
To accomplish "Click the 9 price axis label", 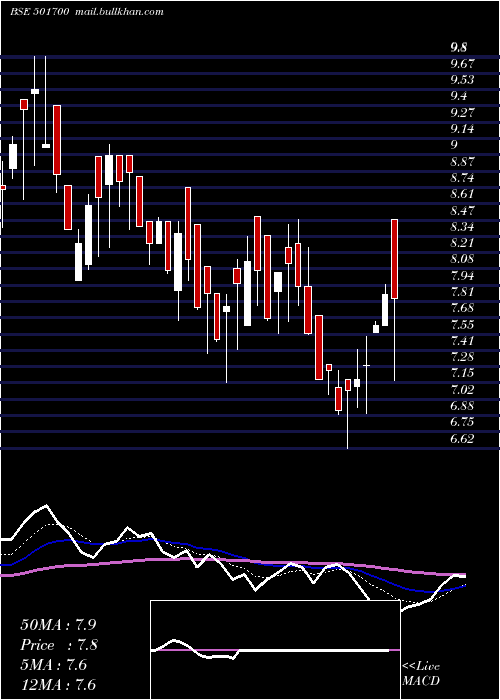I will [x=454, y=145].
